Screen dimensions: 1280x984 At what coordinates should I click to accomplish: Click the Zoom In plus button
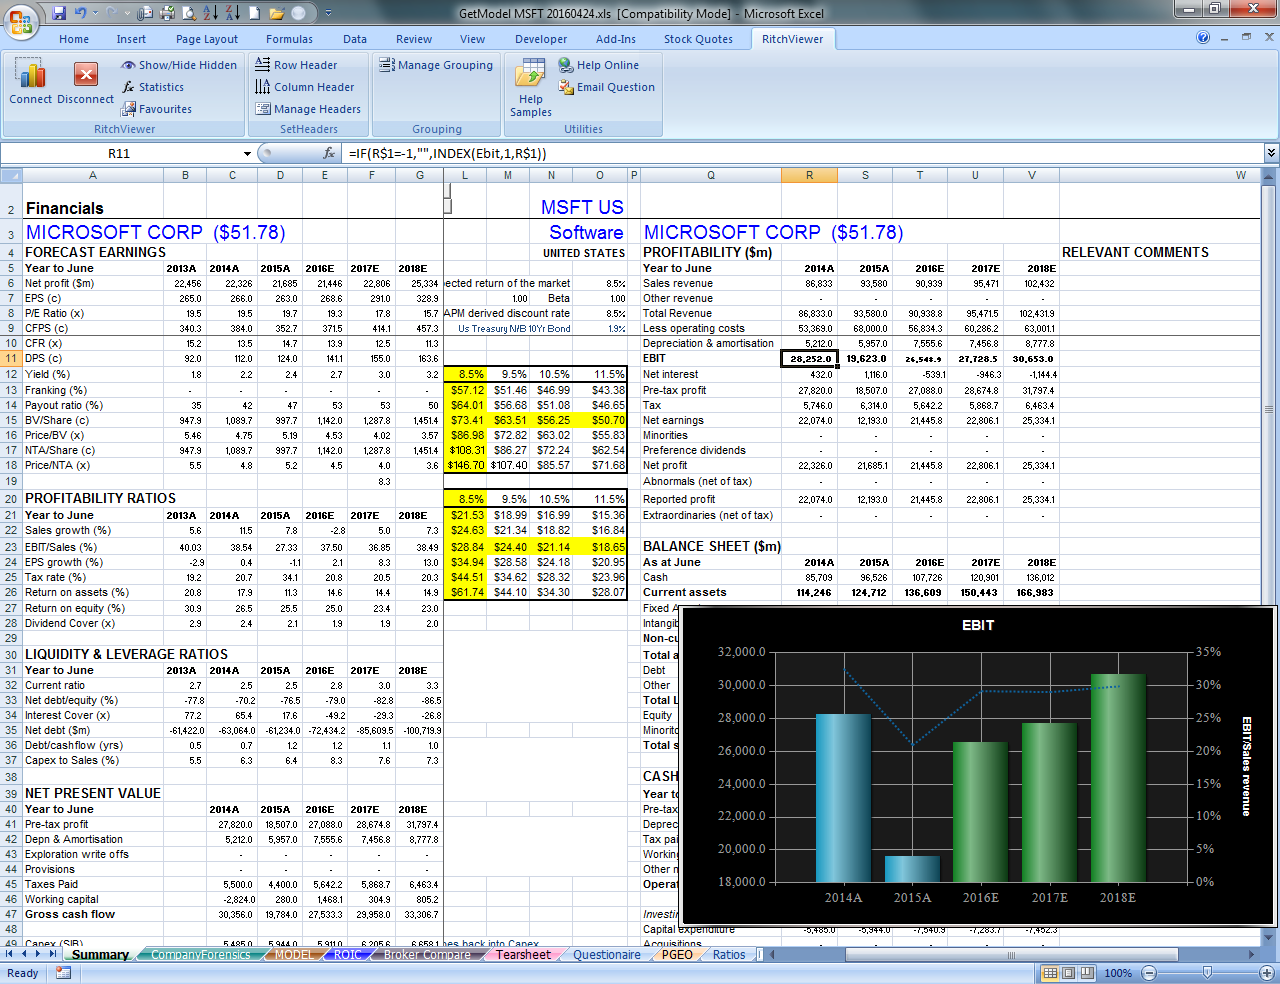(x=1266, y=973)
